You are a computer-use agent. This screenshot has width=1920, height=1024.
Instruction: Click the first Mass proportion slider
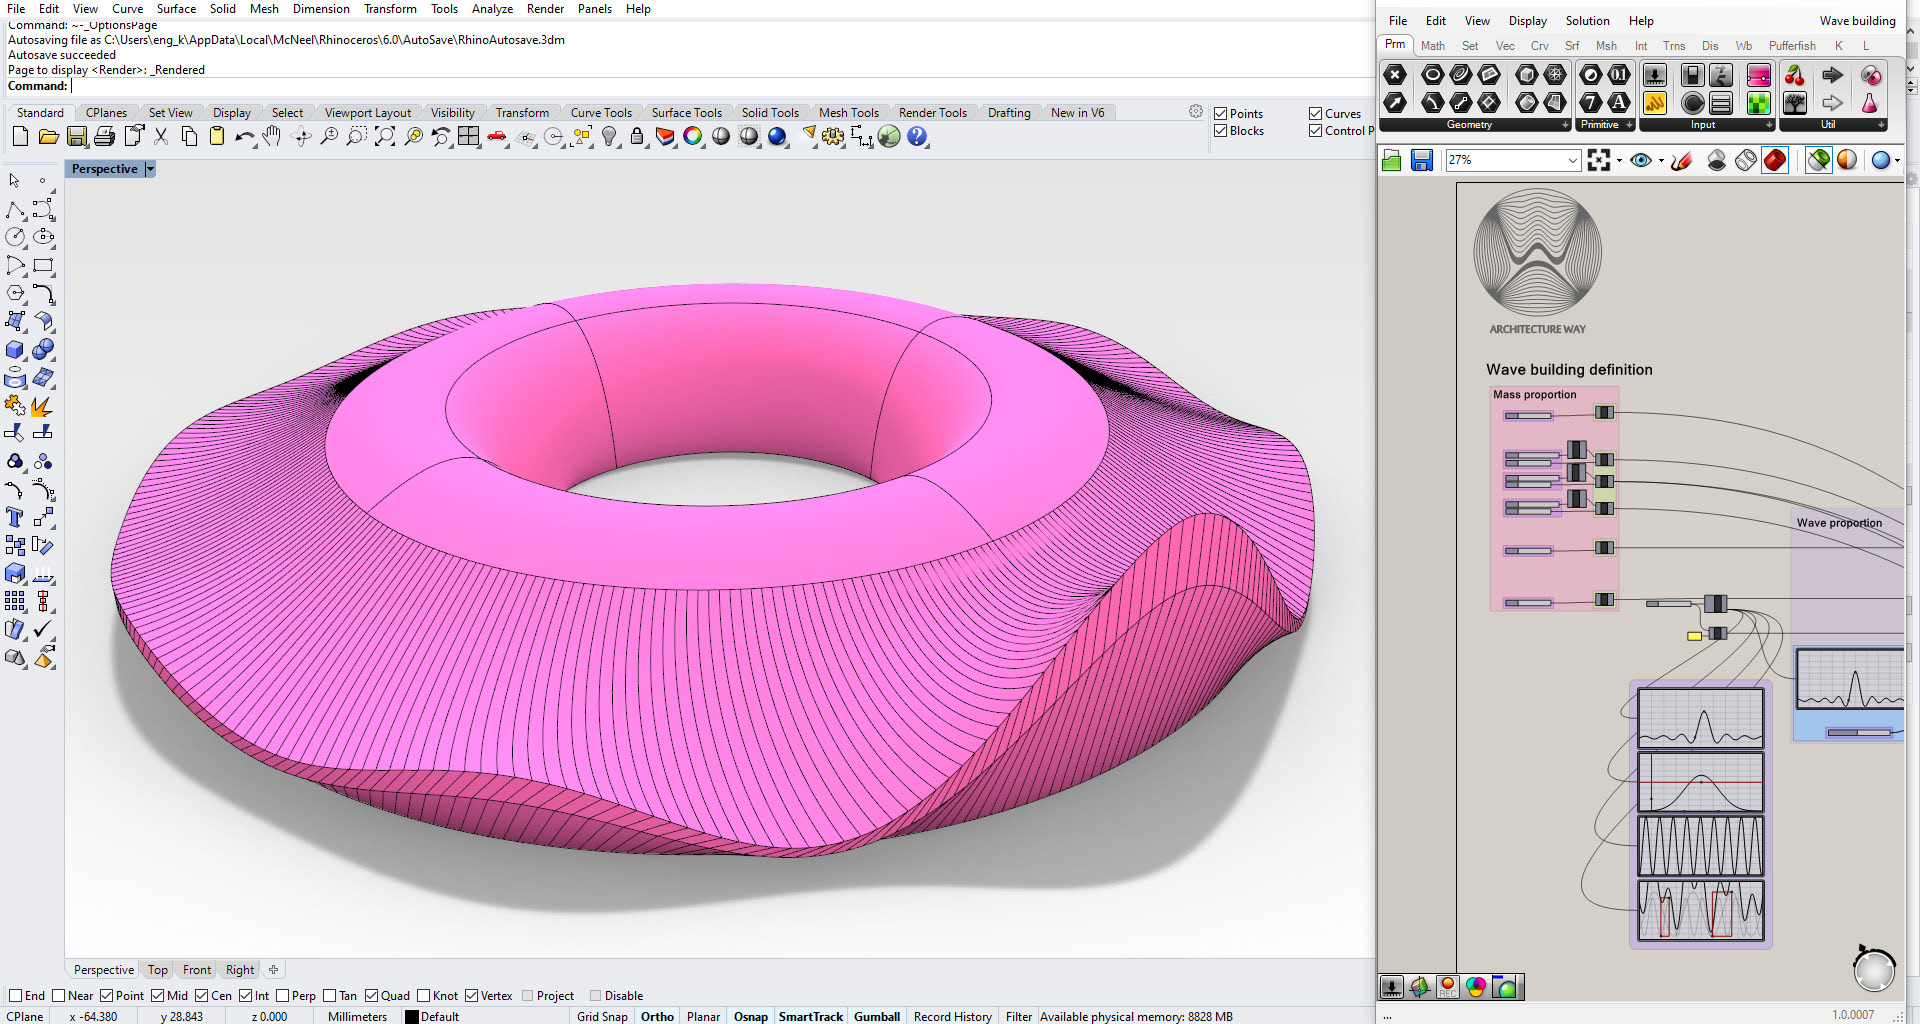pos(1528,416)
